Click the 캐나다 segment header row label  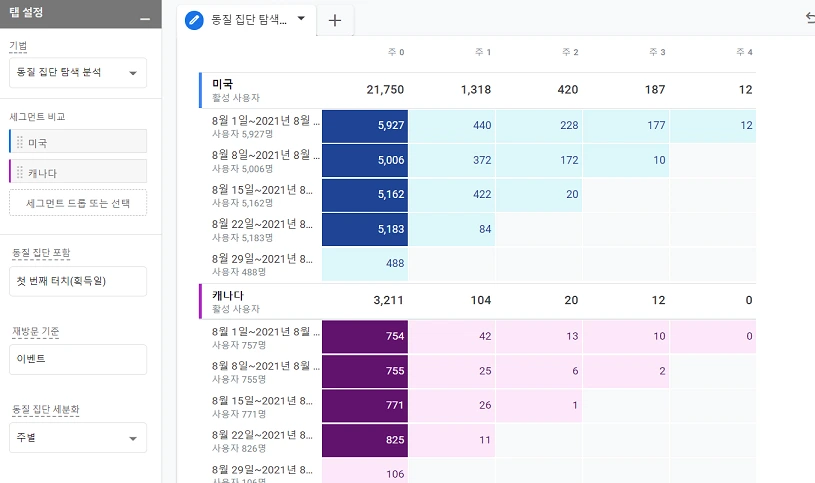228,295
